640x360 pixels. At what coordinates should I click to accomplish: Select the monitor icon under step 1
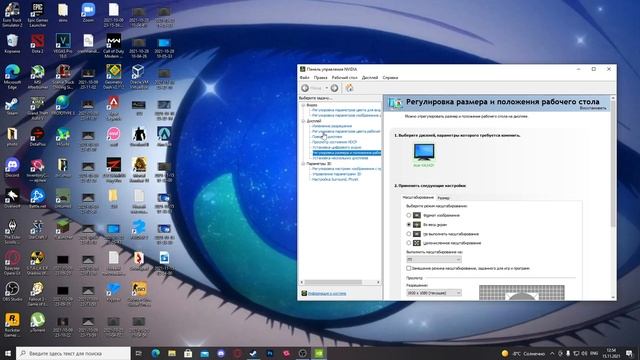(424, 152)
